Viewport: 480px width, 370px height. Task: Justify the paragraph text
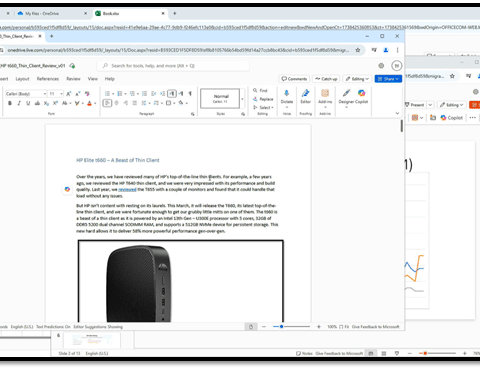click(135, 103)
